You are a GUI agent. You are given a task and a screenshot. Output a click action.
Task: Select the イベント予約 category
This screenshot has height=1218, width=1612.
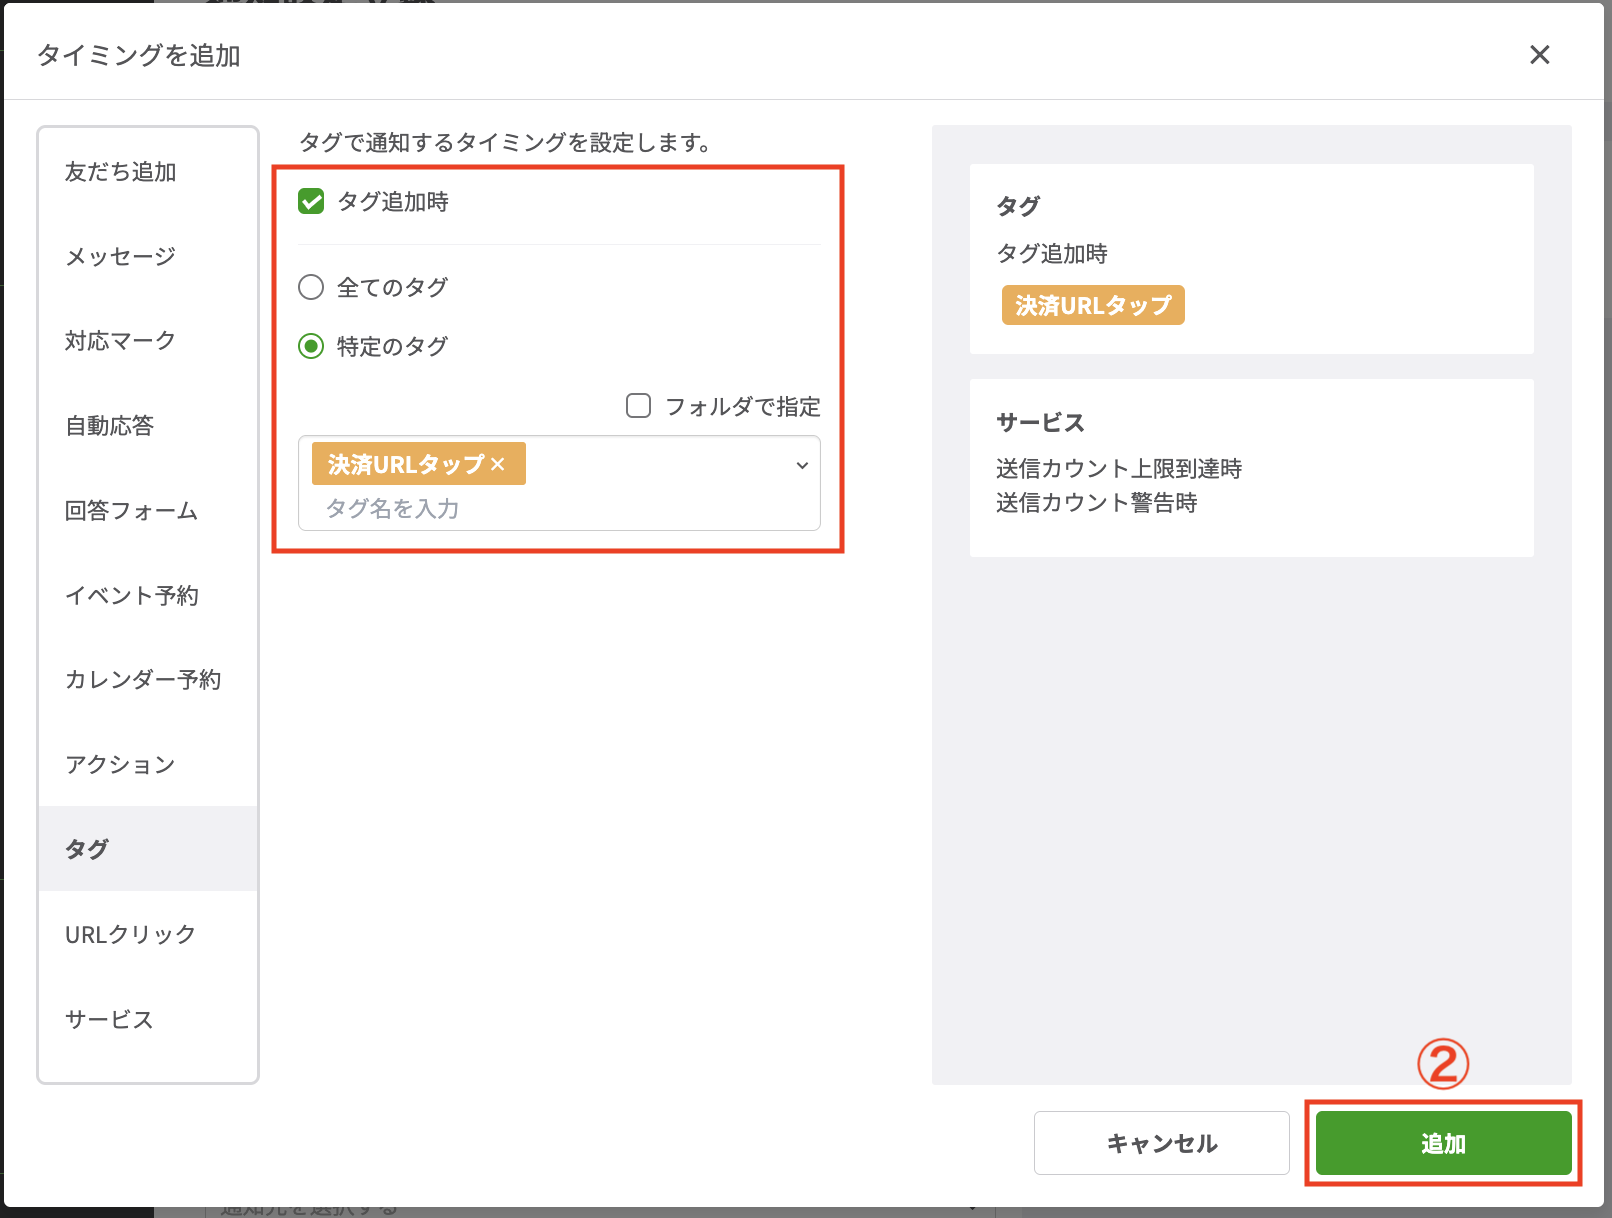[x=133, y=595]
